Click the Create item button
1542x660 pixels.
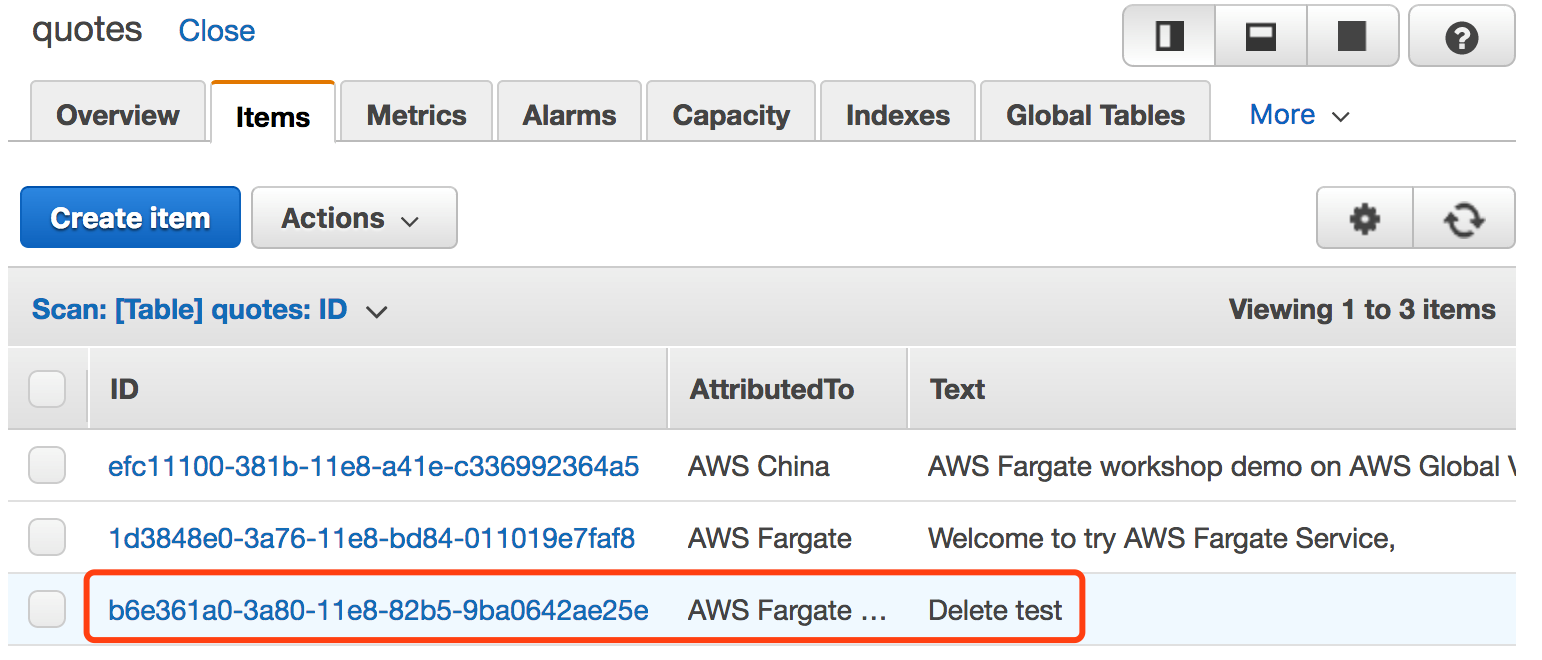tap(130, 218)
